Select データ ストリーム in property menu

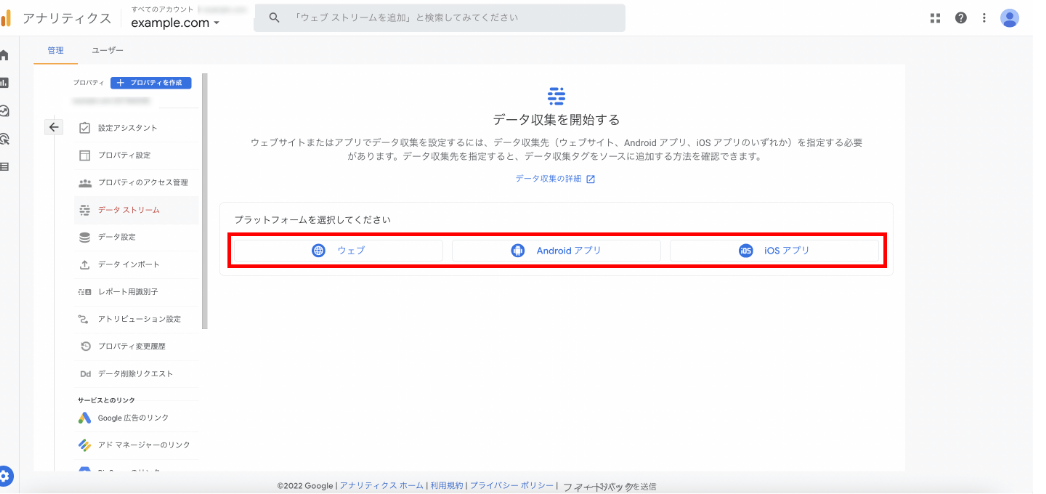[136, 209]
